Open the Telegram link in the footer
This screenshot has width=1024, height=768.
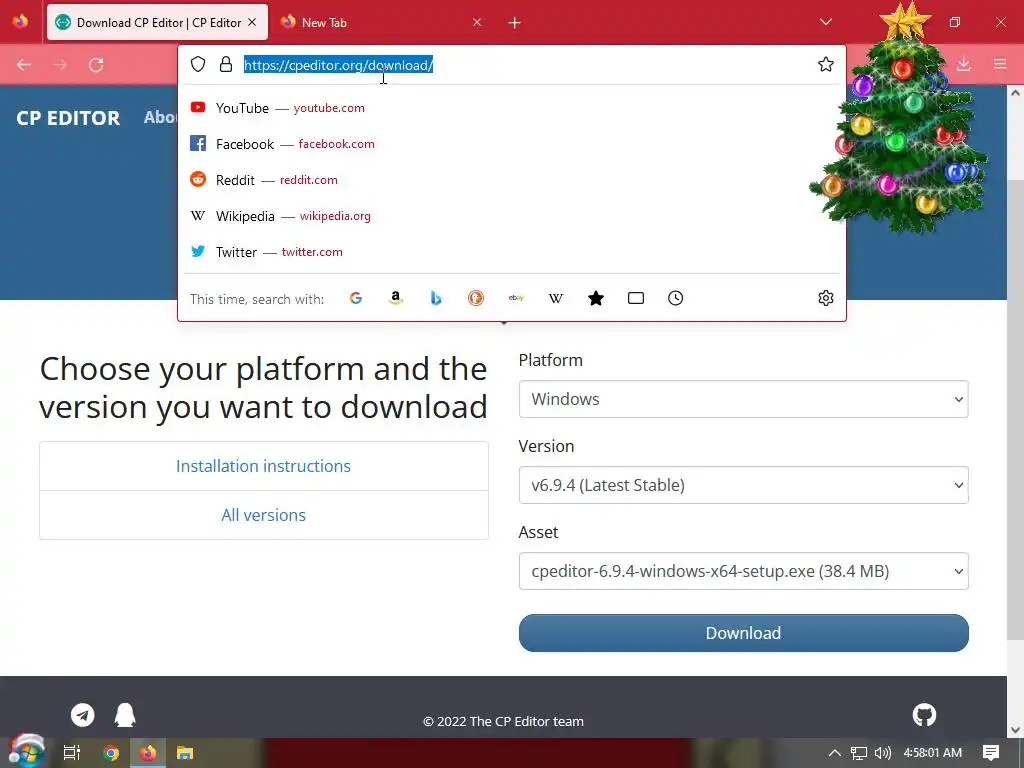83,715
